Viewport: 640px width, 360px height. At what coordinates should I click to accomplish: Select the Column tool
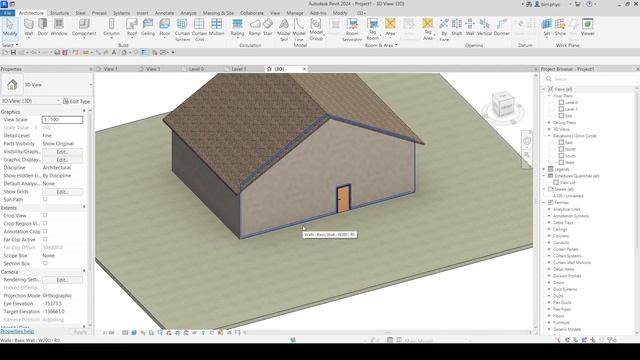coord(111,27)
